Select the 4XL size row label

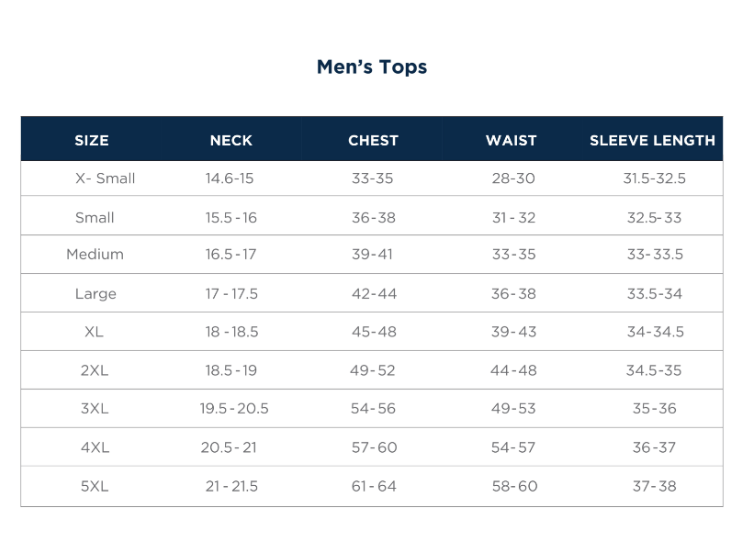(x=95, y=448)
